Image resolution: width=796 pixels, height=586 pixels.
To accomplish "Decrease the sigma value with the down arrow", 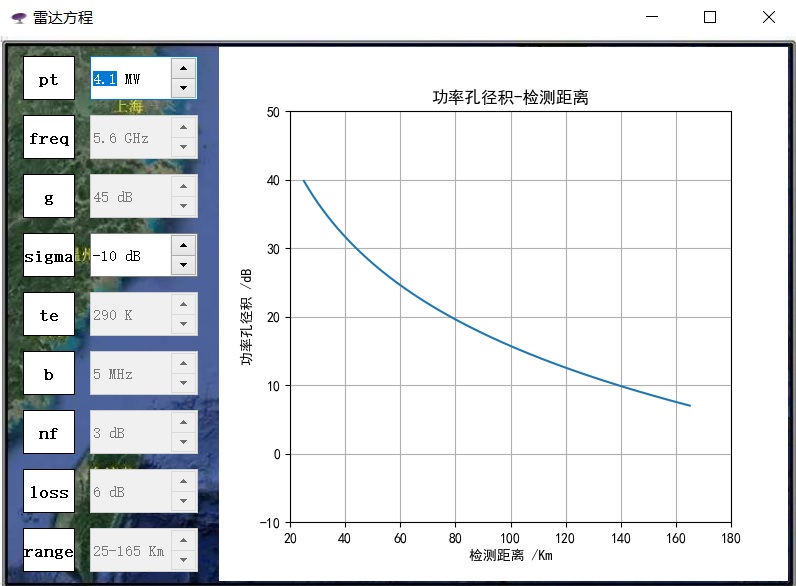I will (x=183, y=265).
